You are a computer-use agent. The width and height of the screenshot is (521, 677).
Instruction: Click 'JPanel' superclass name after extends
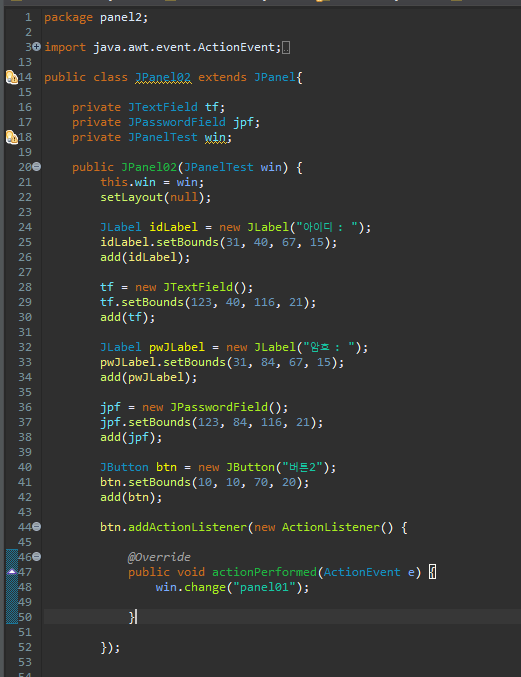coord(275,77)
